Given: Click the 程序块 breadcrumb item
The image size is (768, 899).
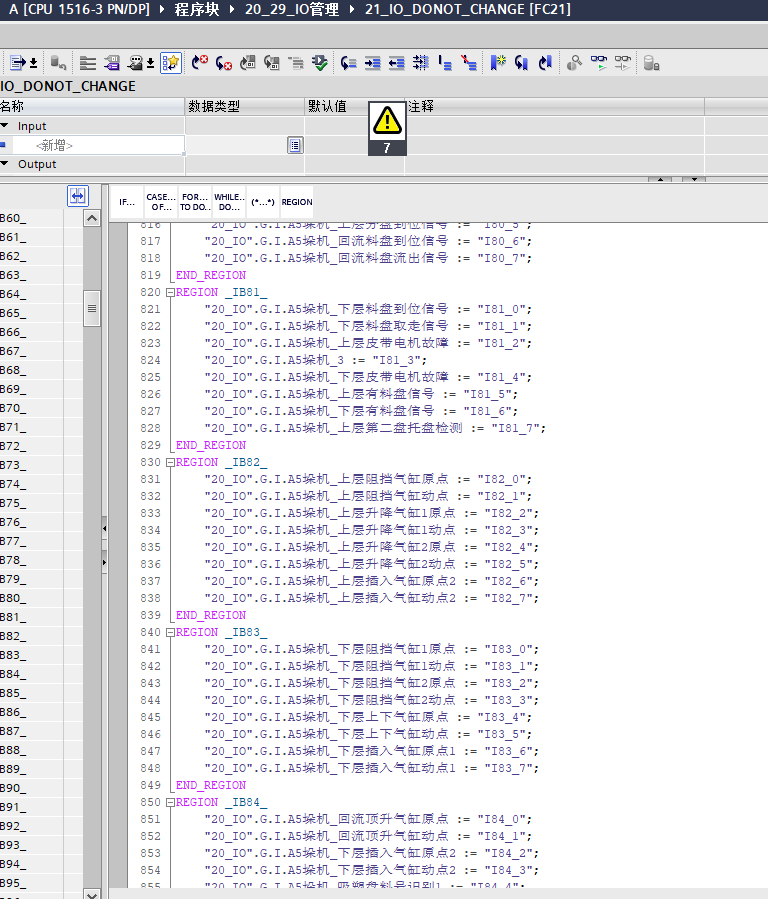Looking at the screenshot, I should click(x=197, y=9).
